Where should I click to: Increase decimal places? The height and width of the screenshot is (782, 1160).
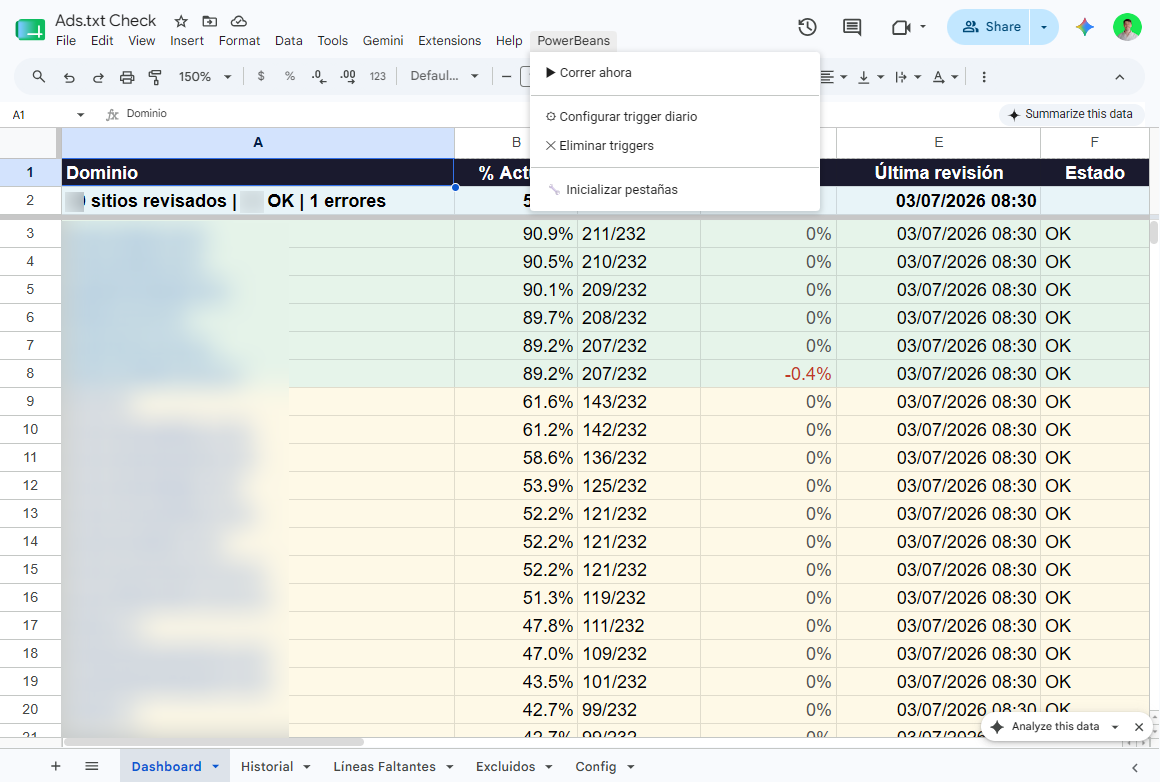[x=348, y=76]
